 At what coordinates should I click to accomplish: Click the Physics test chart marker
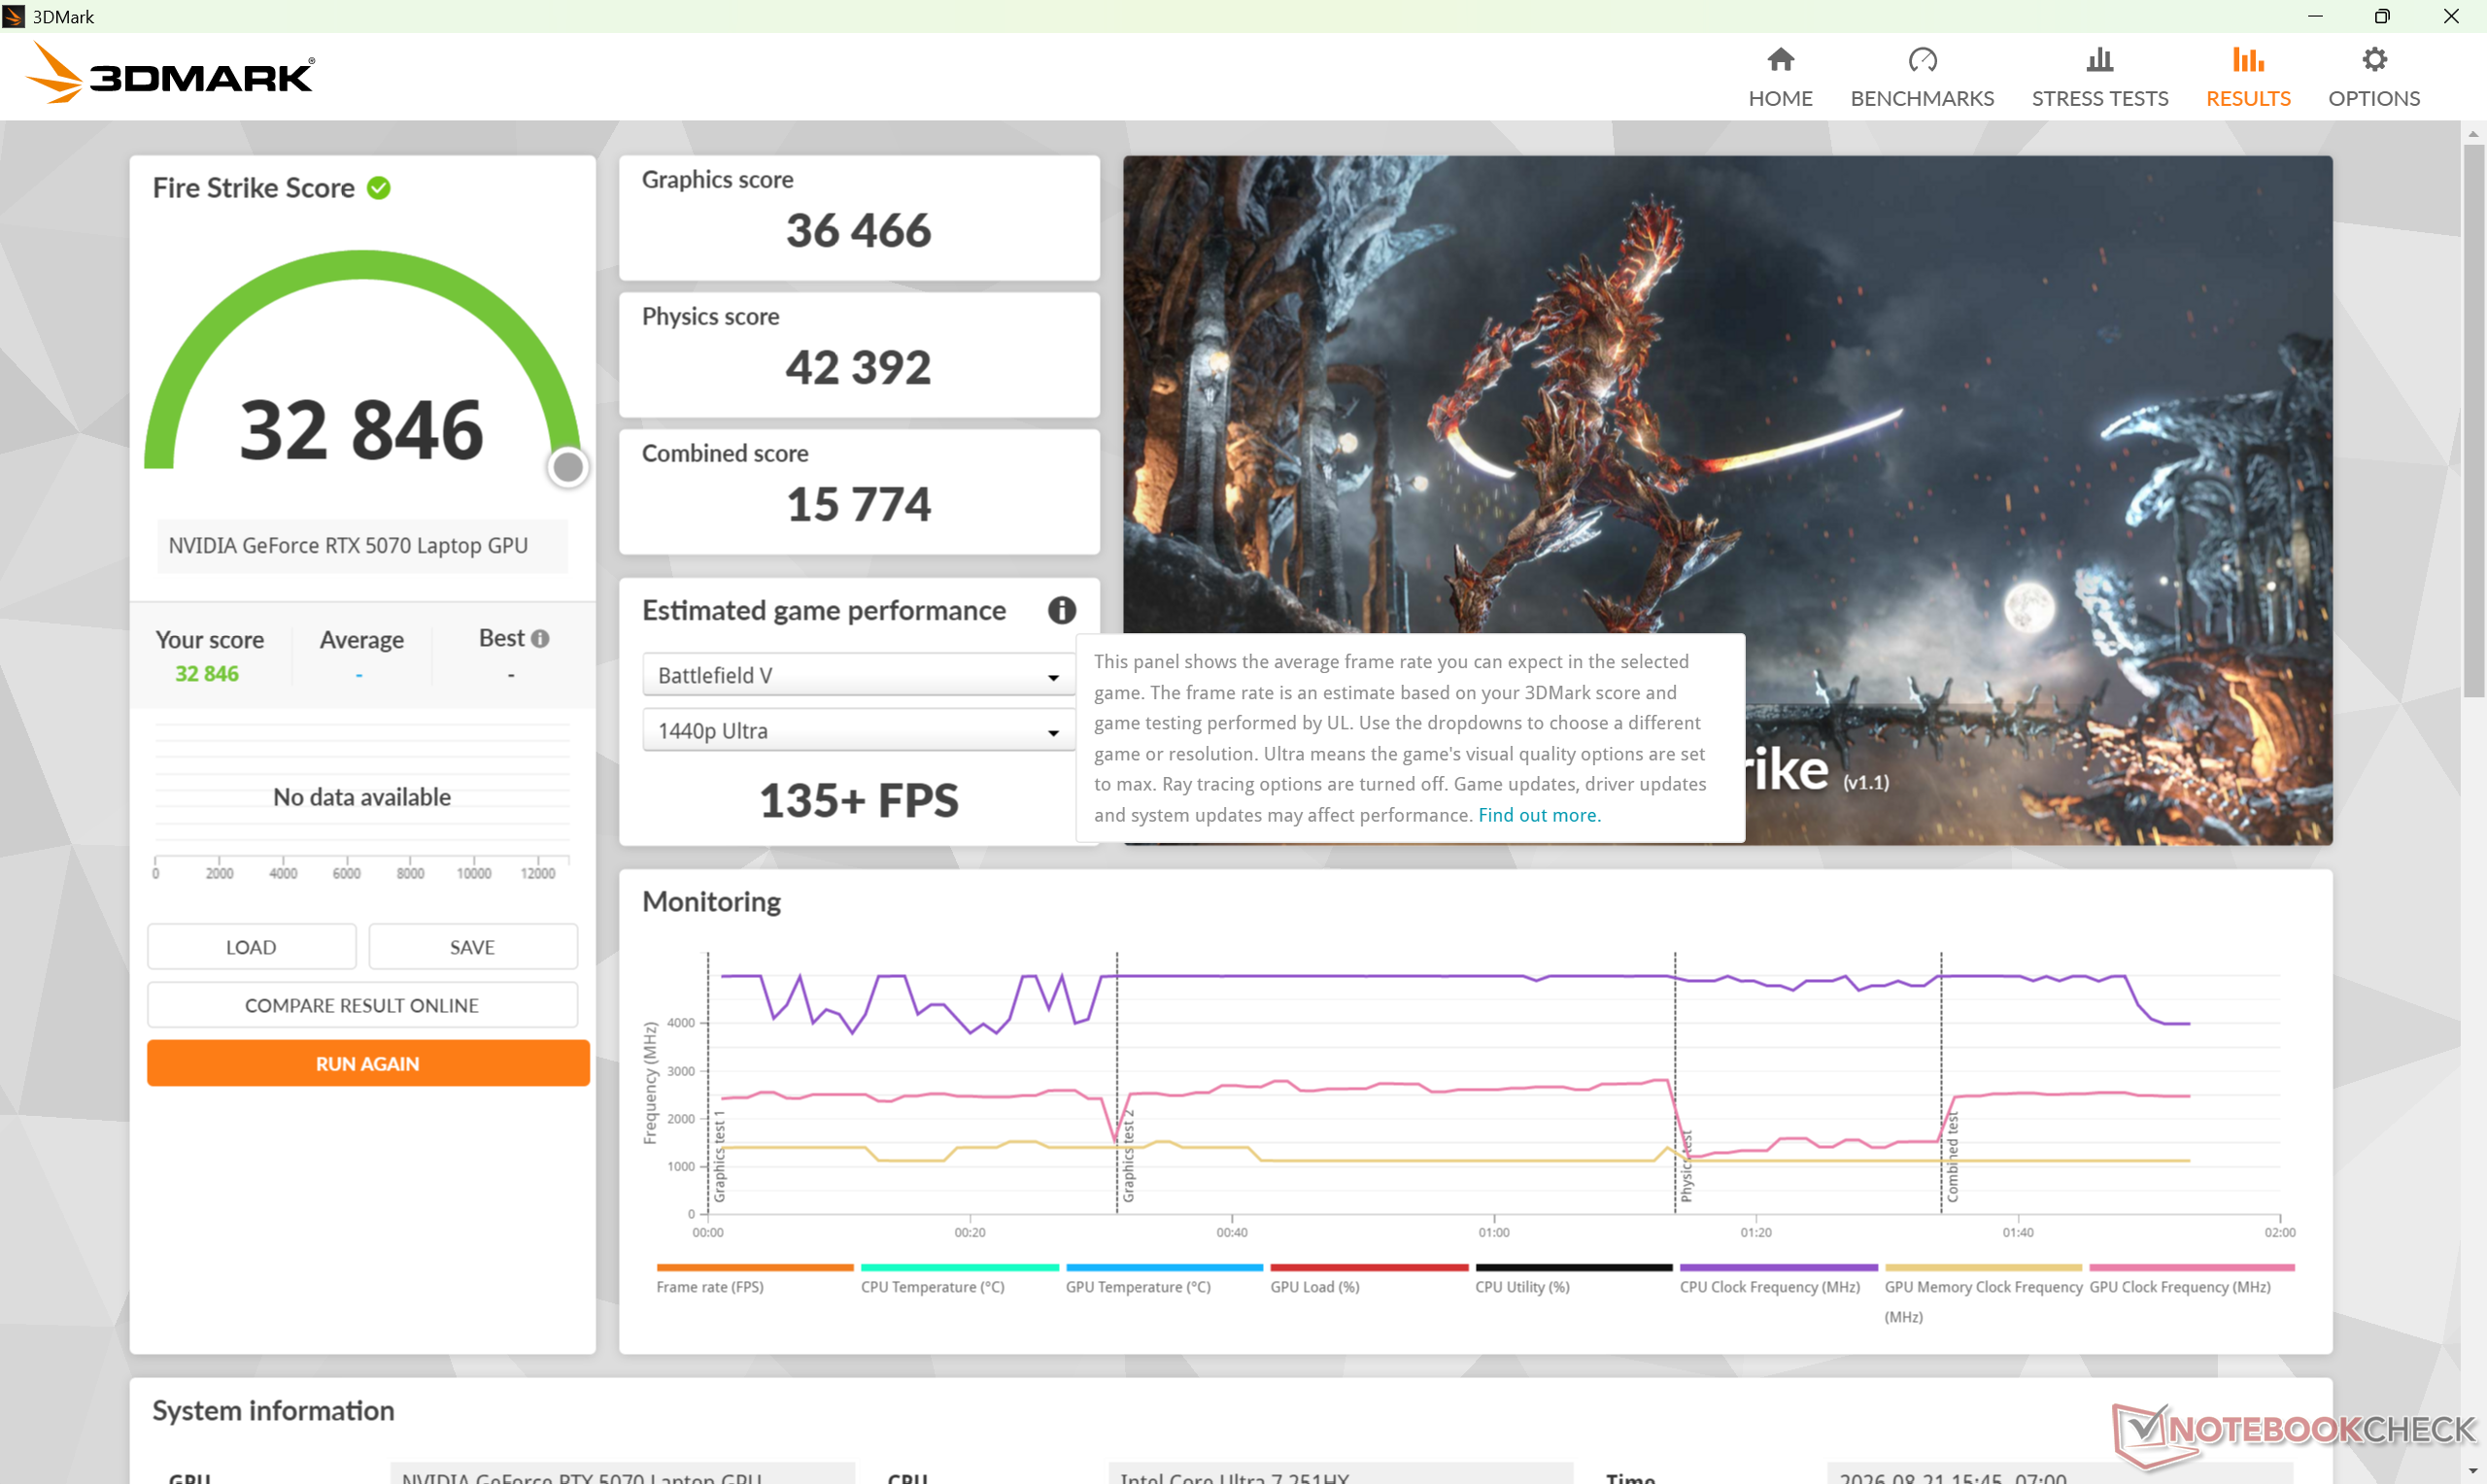point(1686,1166)
